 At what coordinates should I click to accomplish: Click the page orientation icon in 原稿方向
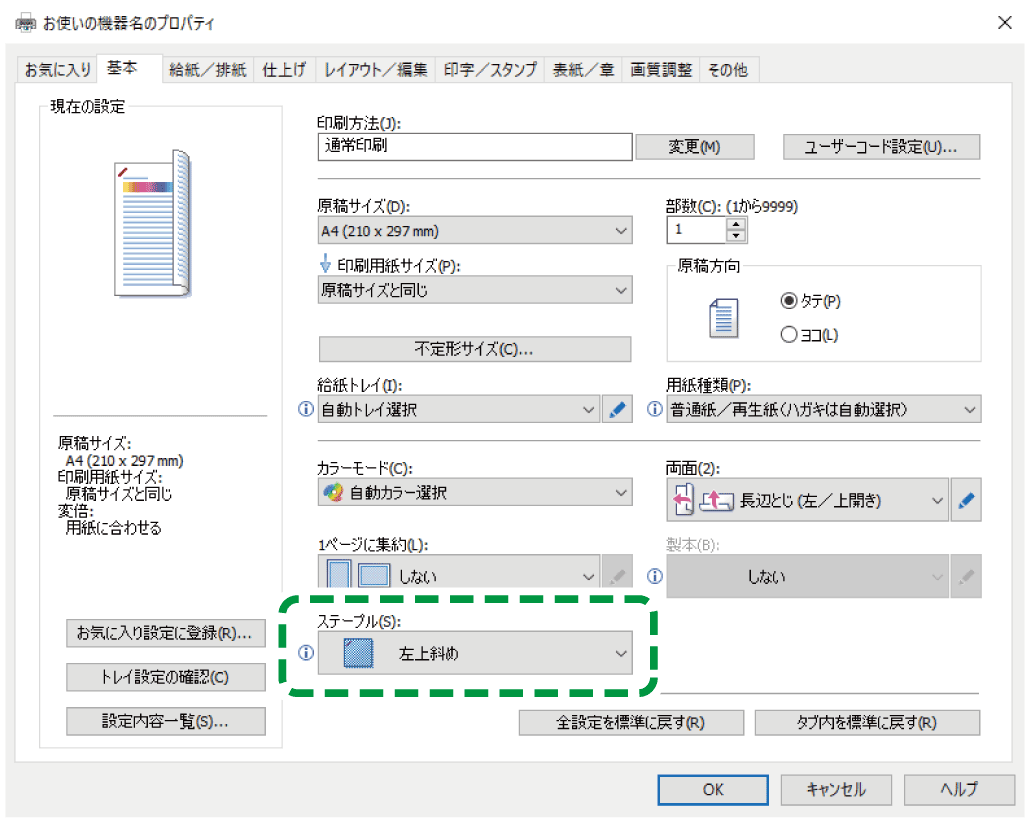[x=722, y=318]
